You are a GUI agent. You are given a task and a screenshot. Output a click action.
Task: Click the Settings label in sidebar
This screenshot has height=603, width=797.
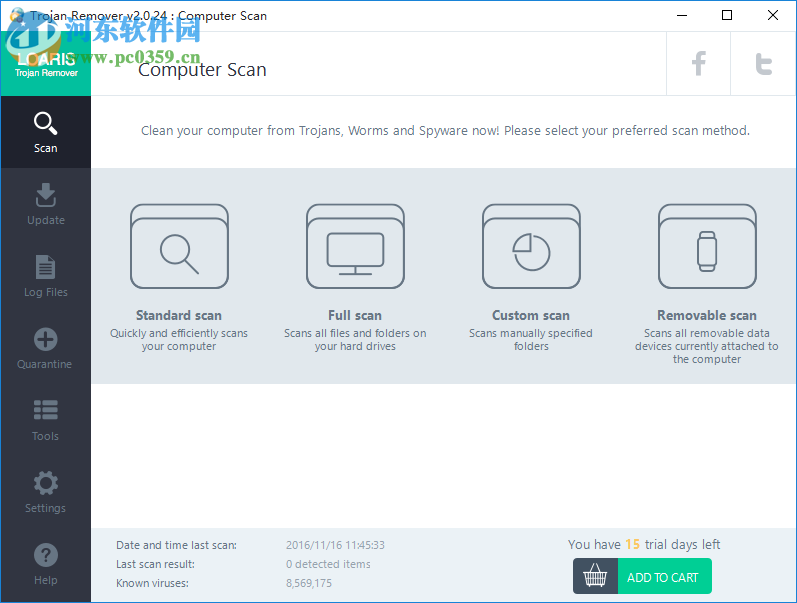tap(45, 508)
